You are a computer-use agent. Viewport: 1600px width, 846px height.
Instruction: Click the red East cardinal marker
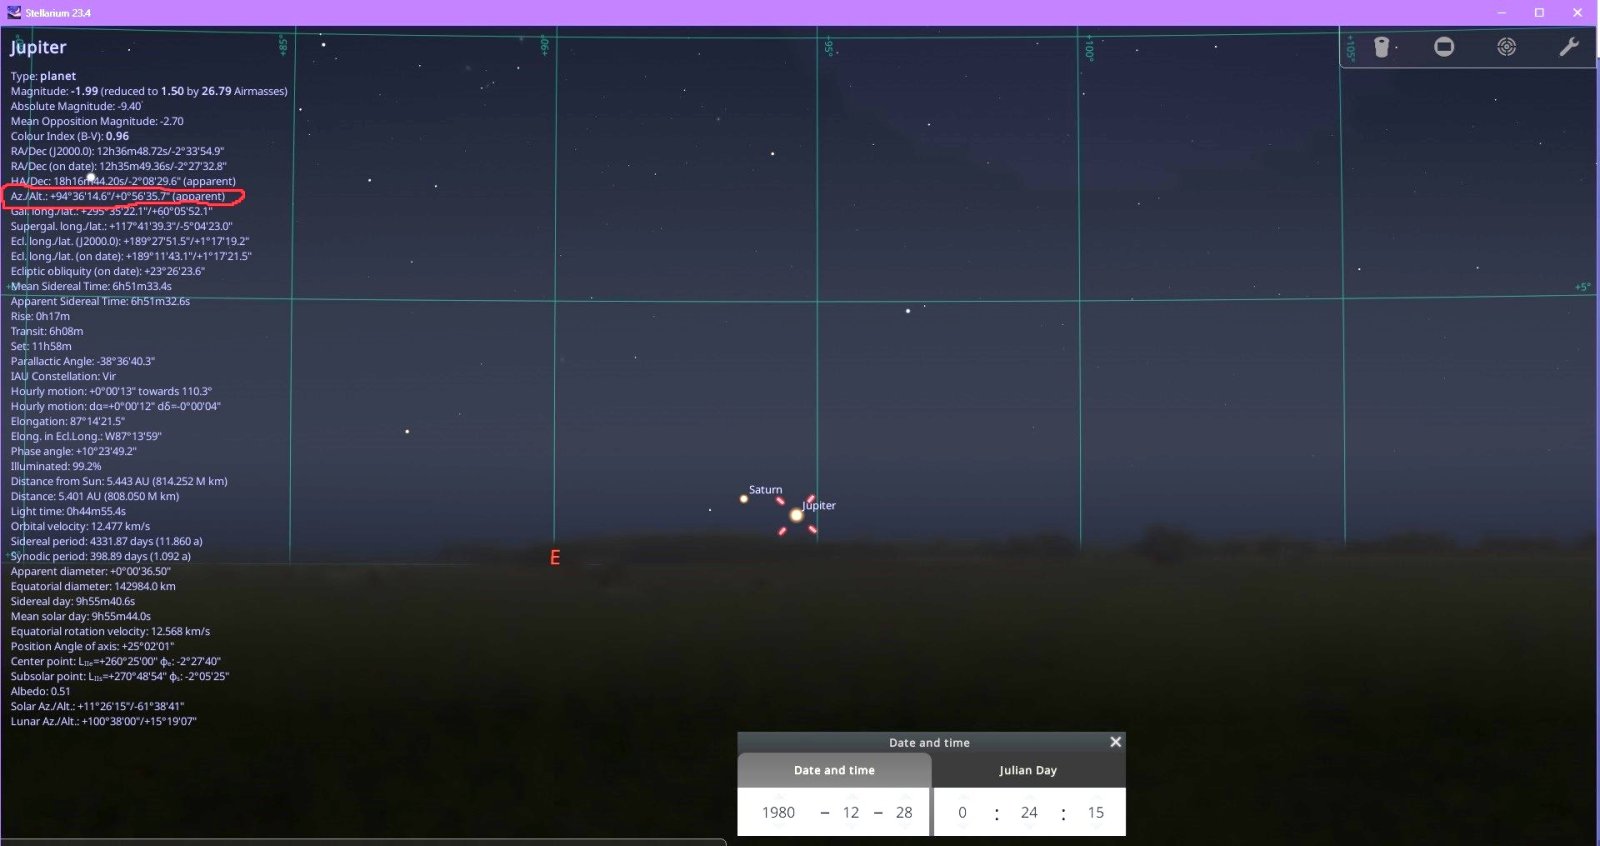pos(555,558)
